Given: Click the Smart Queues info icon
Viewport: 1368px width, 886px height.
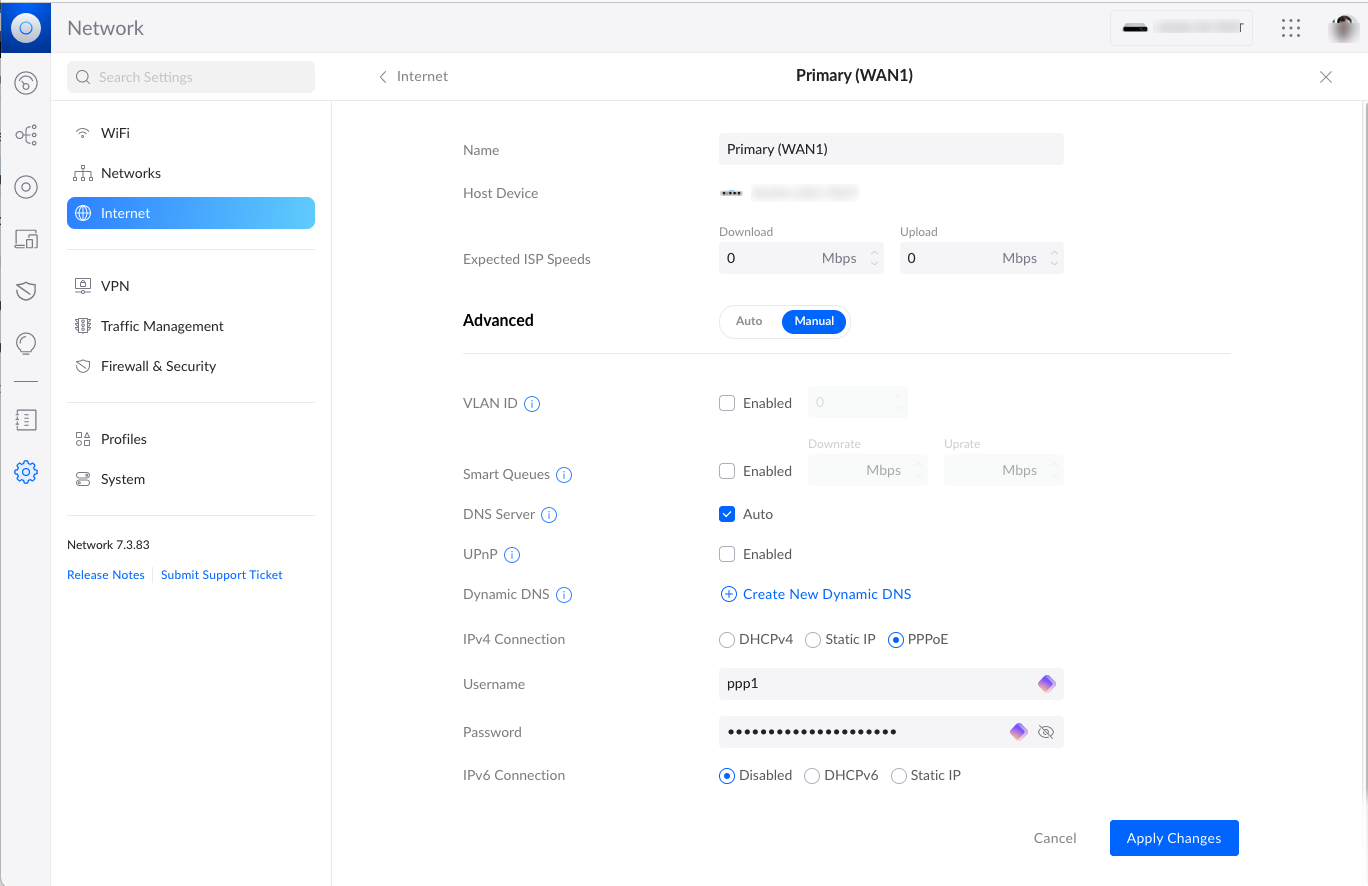Looking at the screenshot, I should (564, 475).
